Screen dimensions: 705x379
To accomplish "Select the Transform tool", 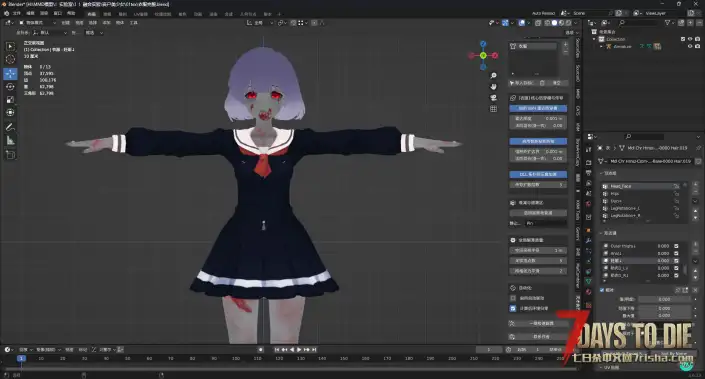I will click(10, 112).
